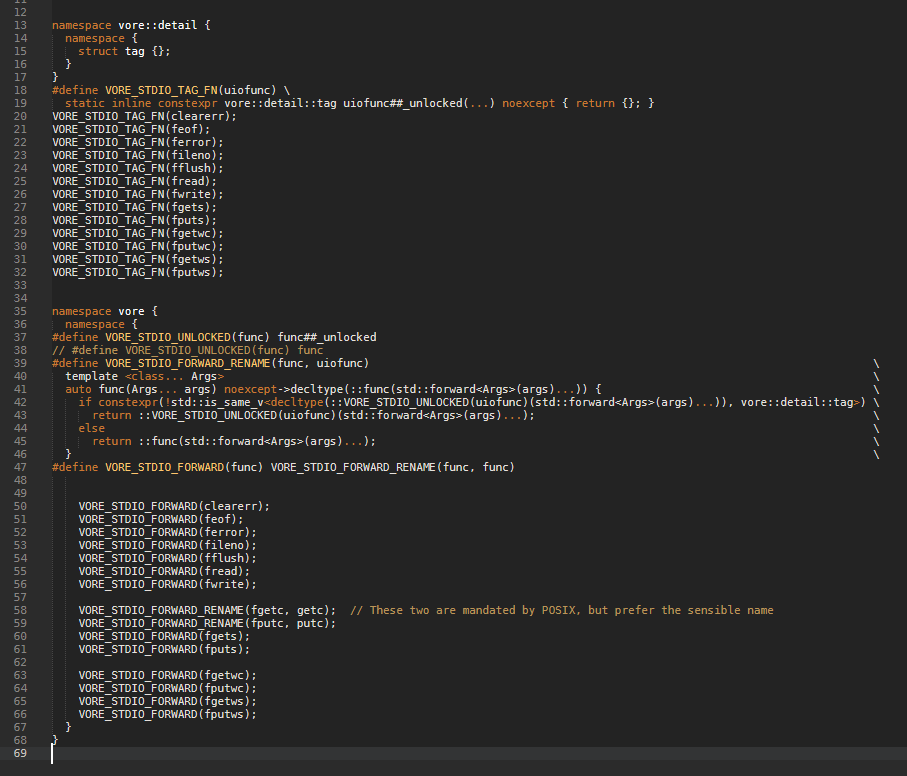Click the 'else' keyword in the macro

click(x=91, y=428)
